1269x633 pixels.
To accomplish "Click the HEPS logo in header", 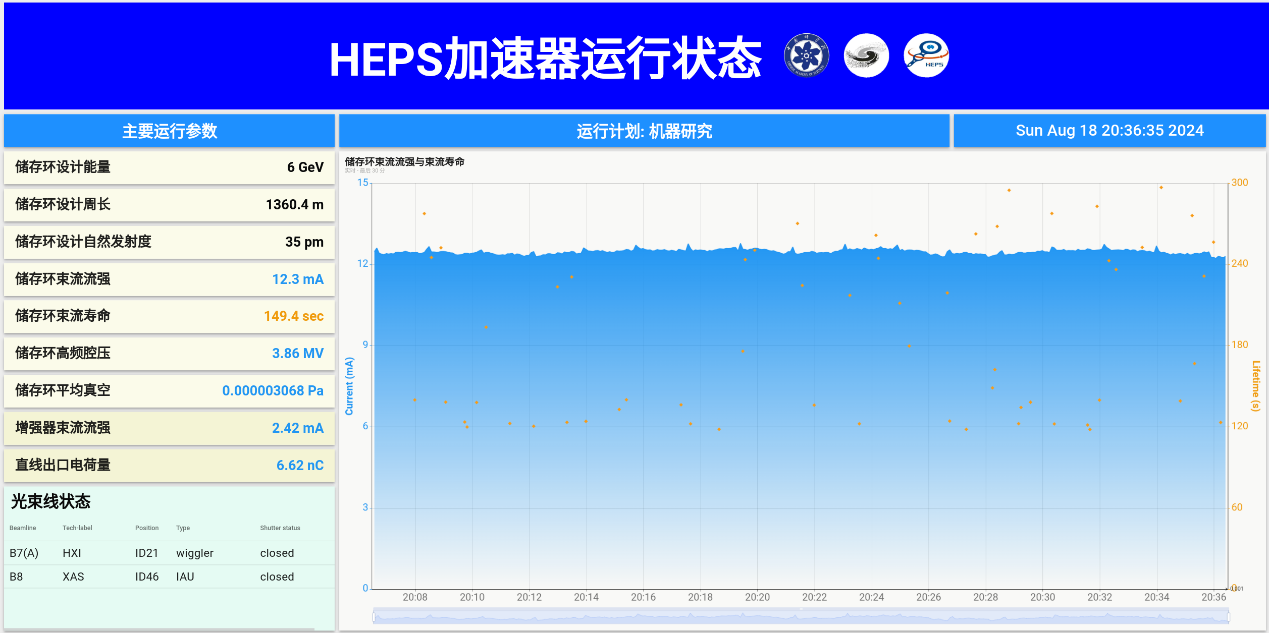I will tap(926, 56).
